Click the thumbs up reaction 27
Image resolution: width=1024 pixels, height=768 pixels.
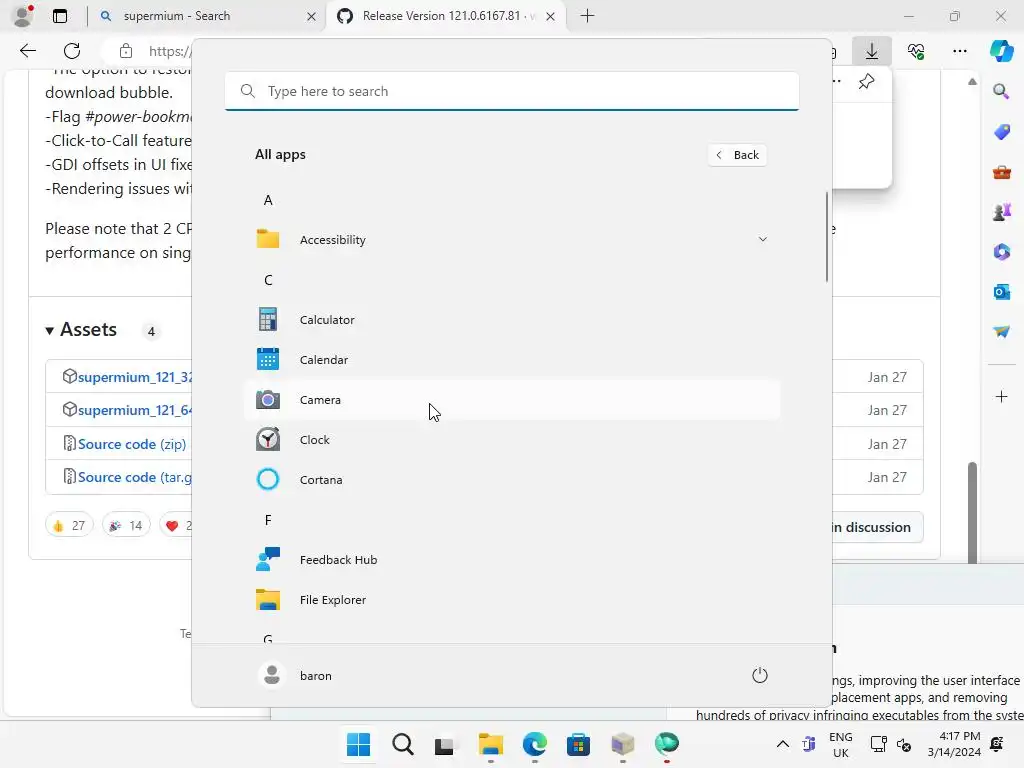click(69, 525)
